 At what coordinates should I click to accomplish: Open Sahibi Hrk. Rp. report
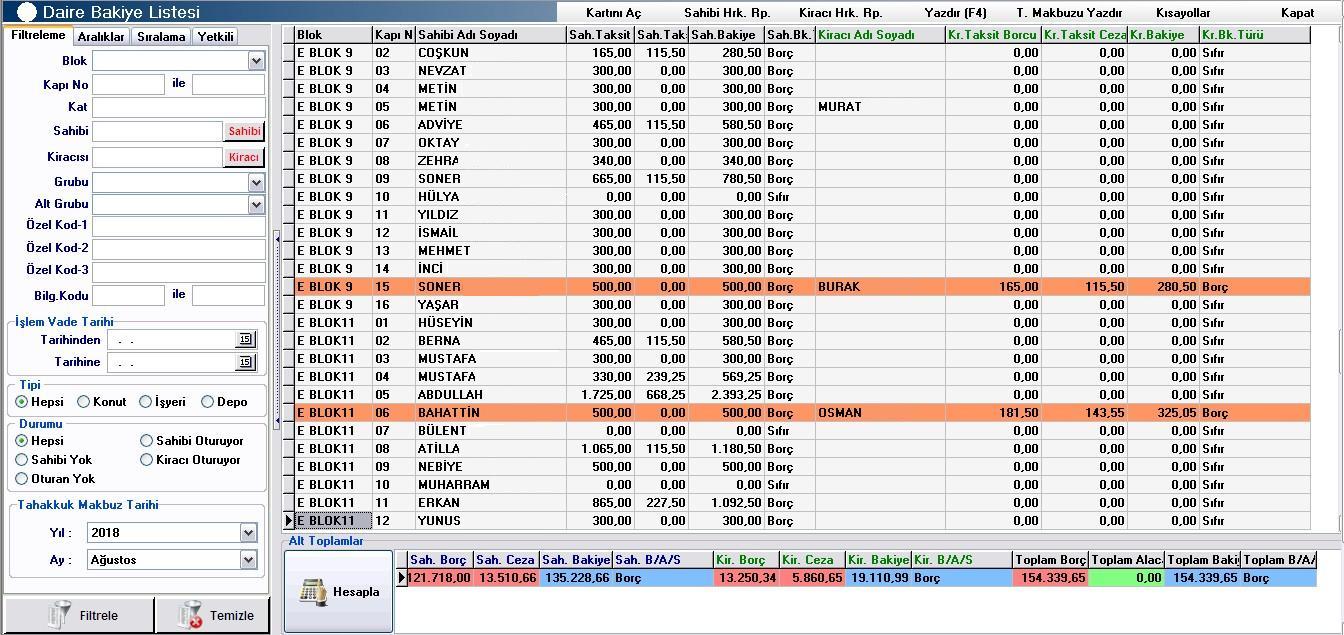point(727,13)
